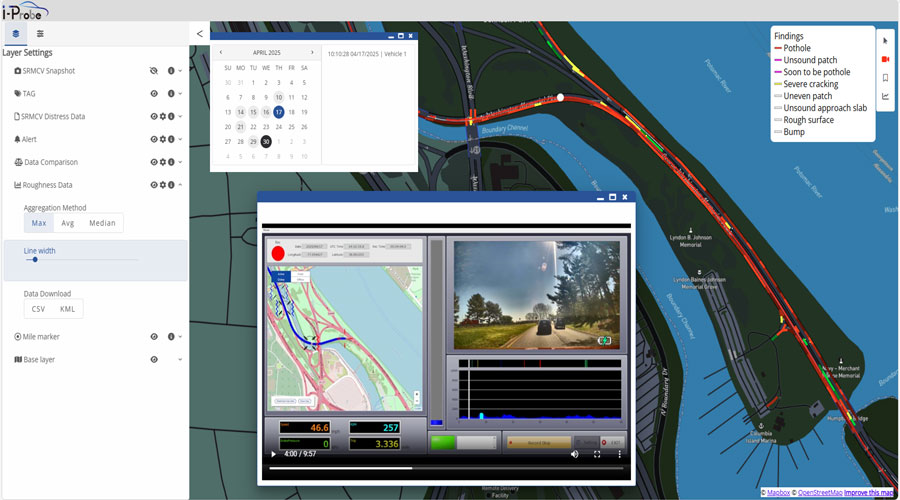Select the pointer tool in map toolbar
This screenshot has width=900, height=500.
tap(885, 41)
